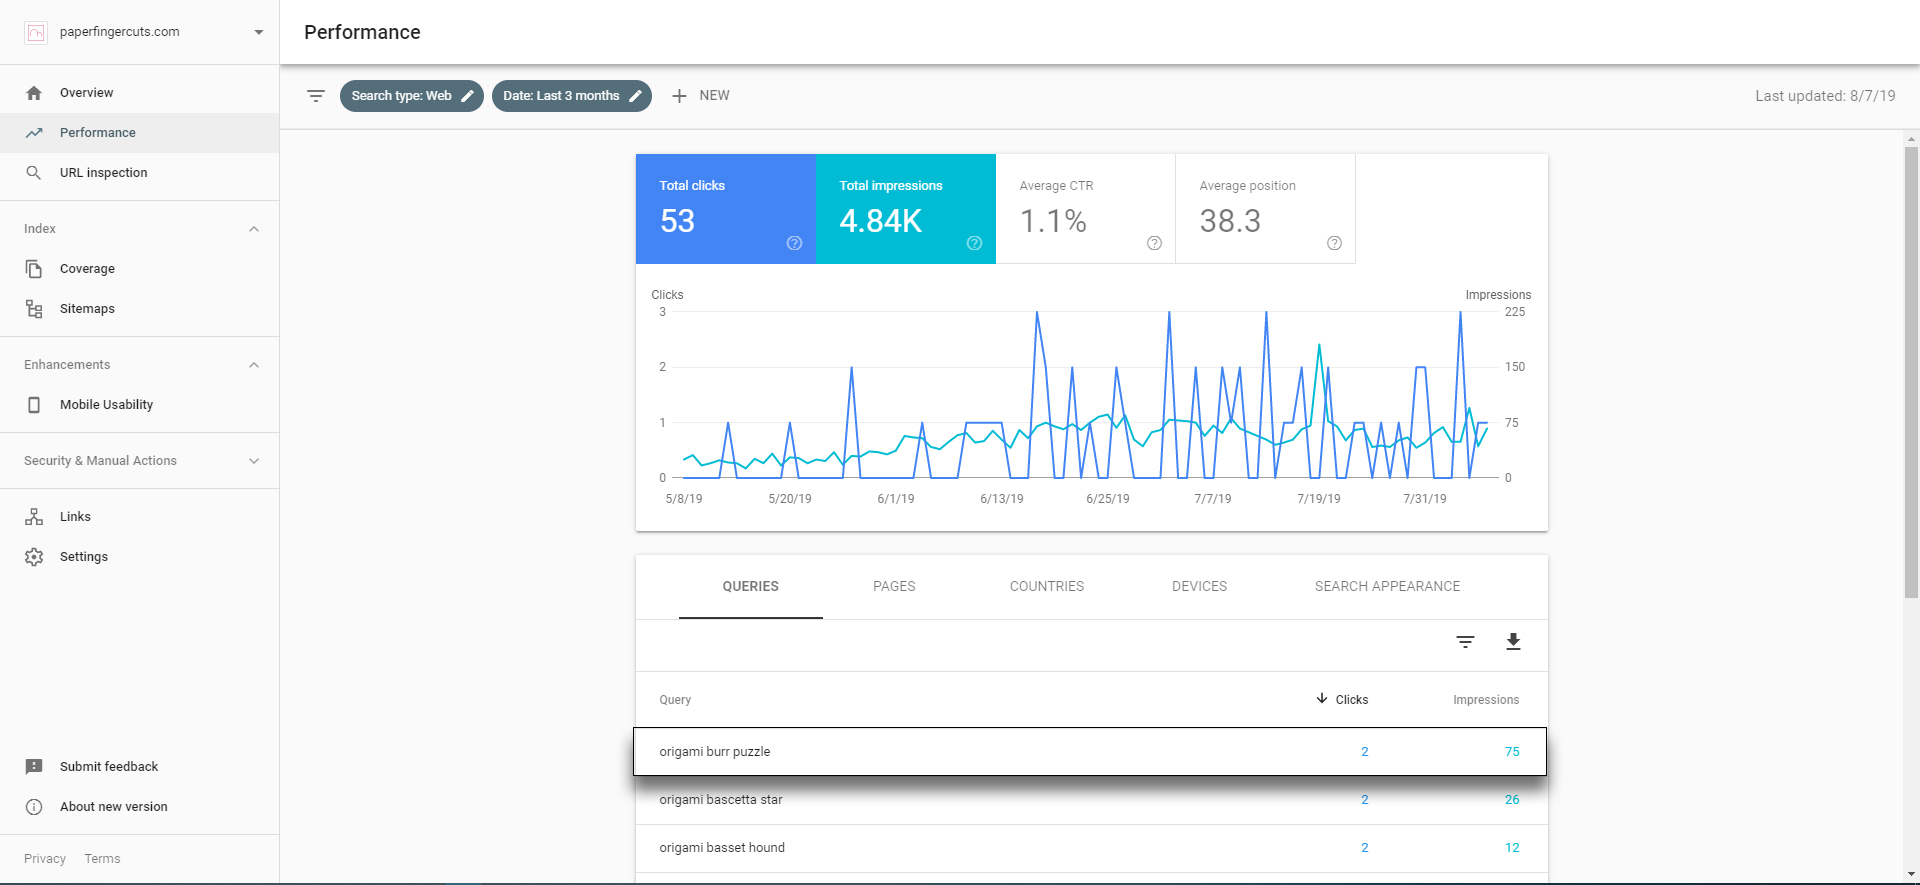Open URL inspection search icon
The width and height of the screenshot is (1920, 885).
click(x=34, y=173)
